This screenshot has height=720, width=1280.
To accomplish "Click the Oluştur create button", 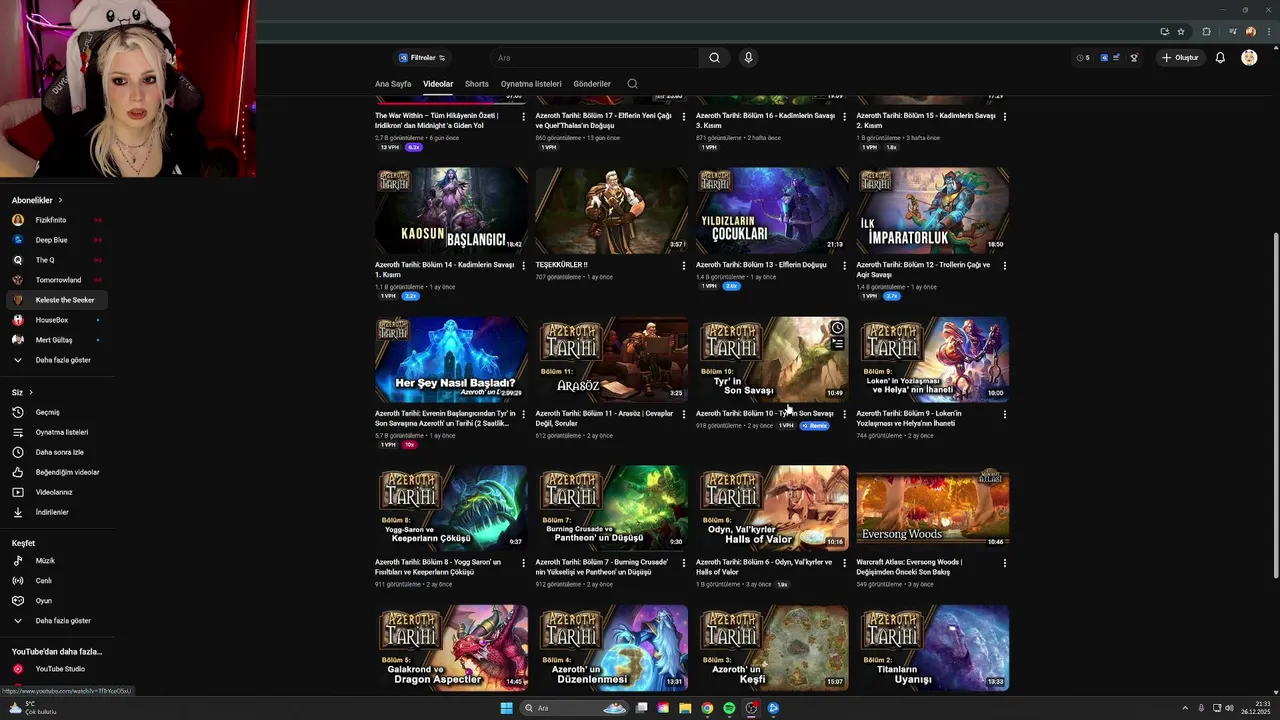I will (x=1180, y=58).
